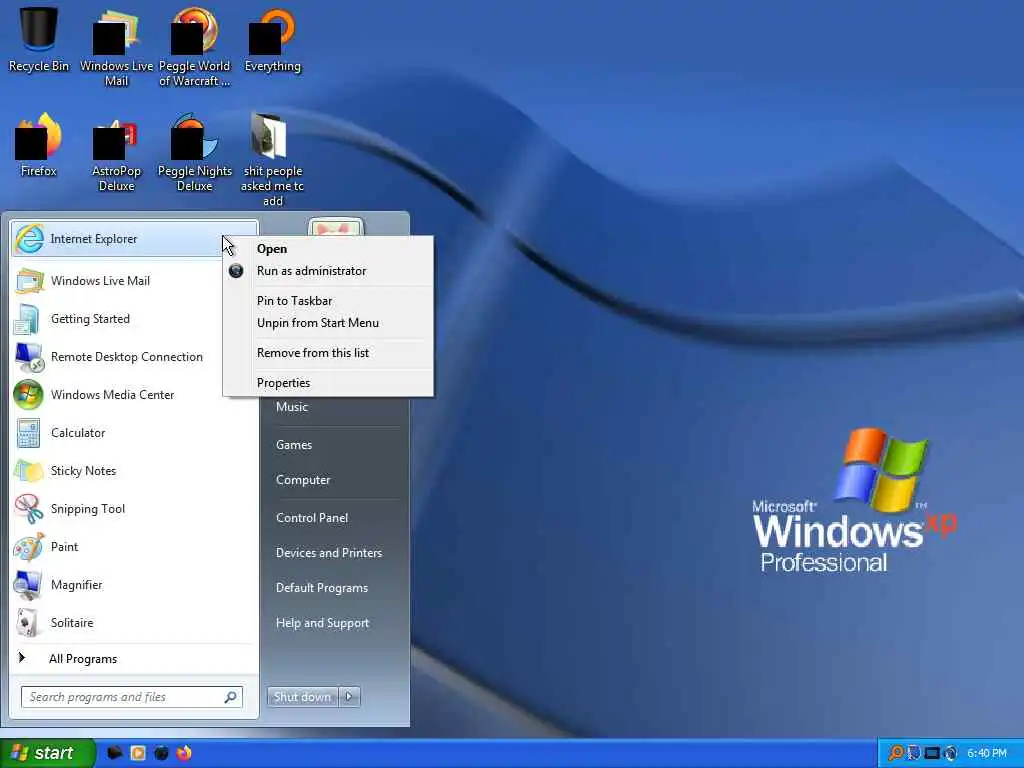
Task: Select Unpin from Start Menu
Action: (x=328, y=323)
